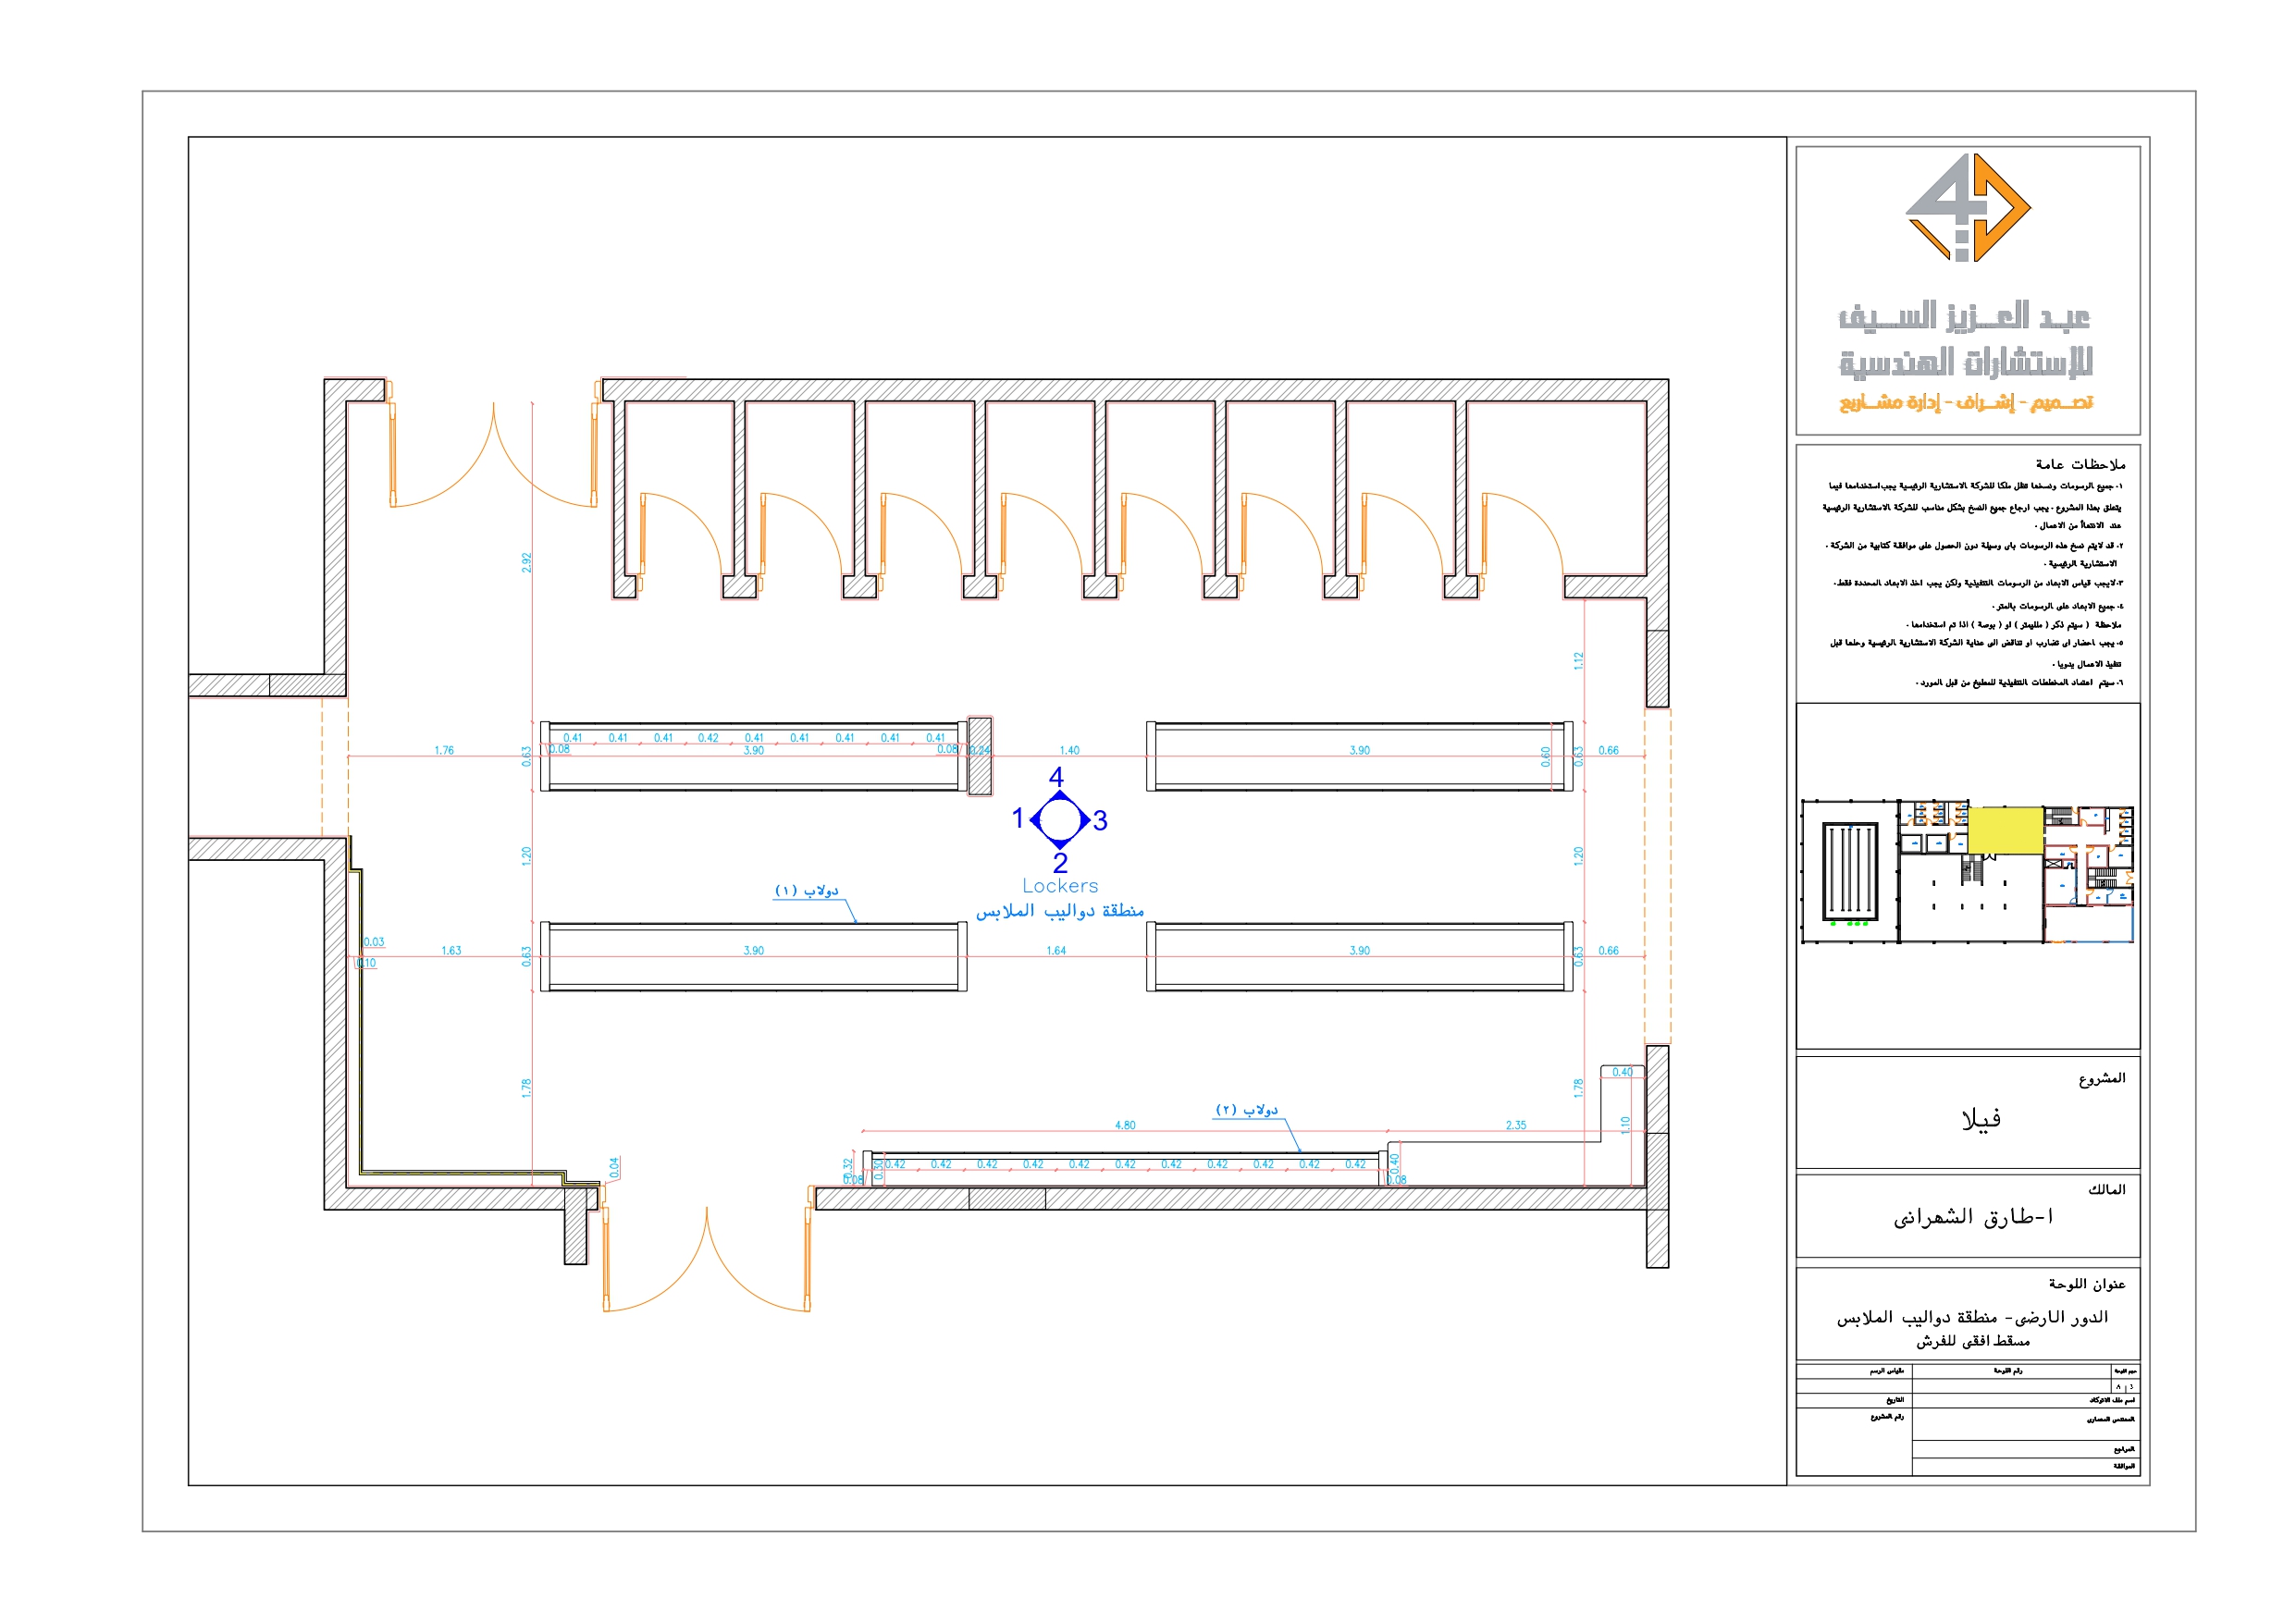Viewport: 2296px width, 1623px height.
Task: Click the '1.64' dimension text
Action: 1056,951
